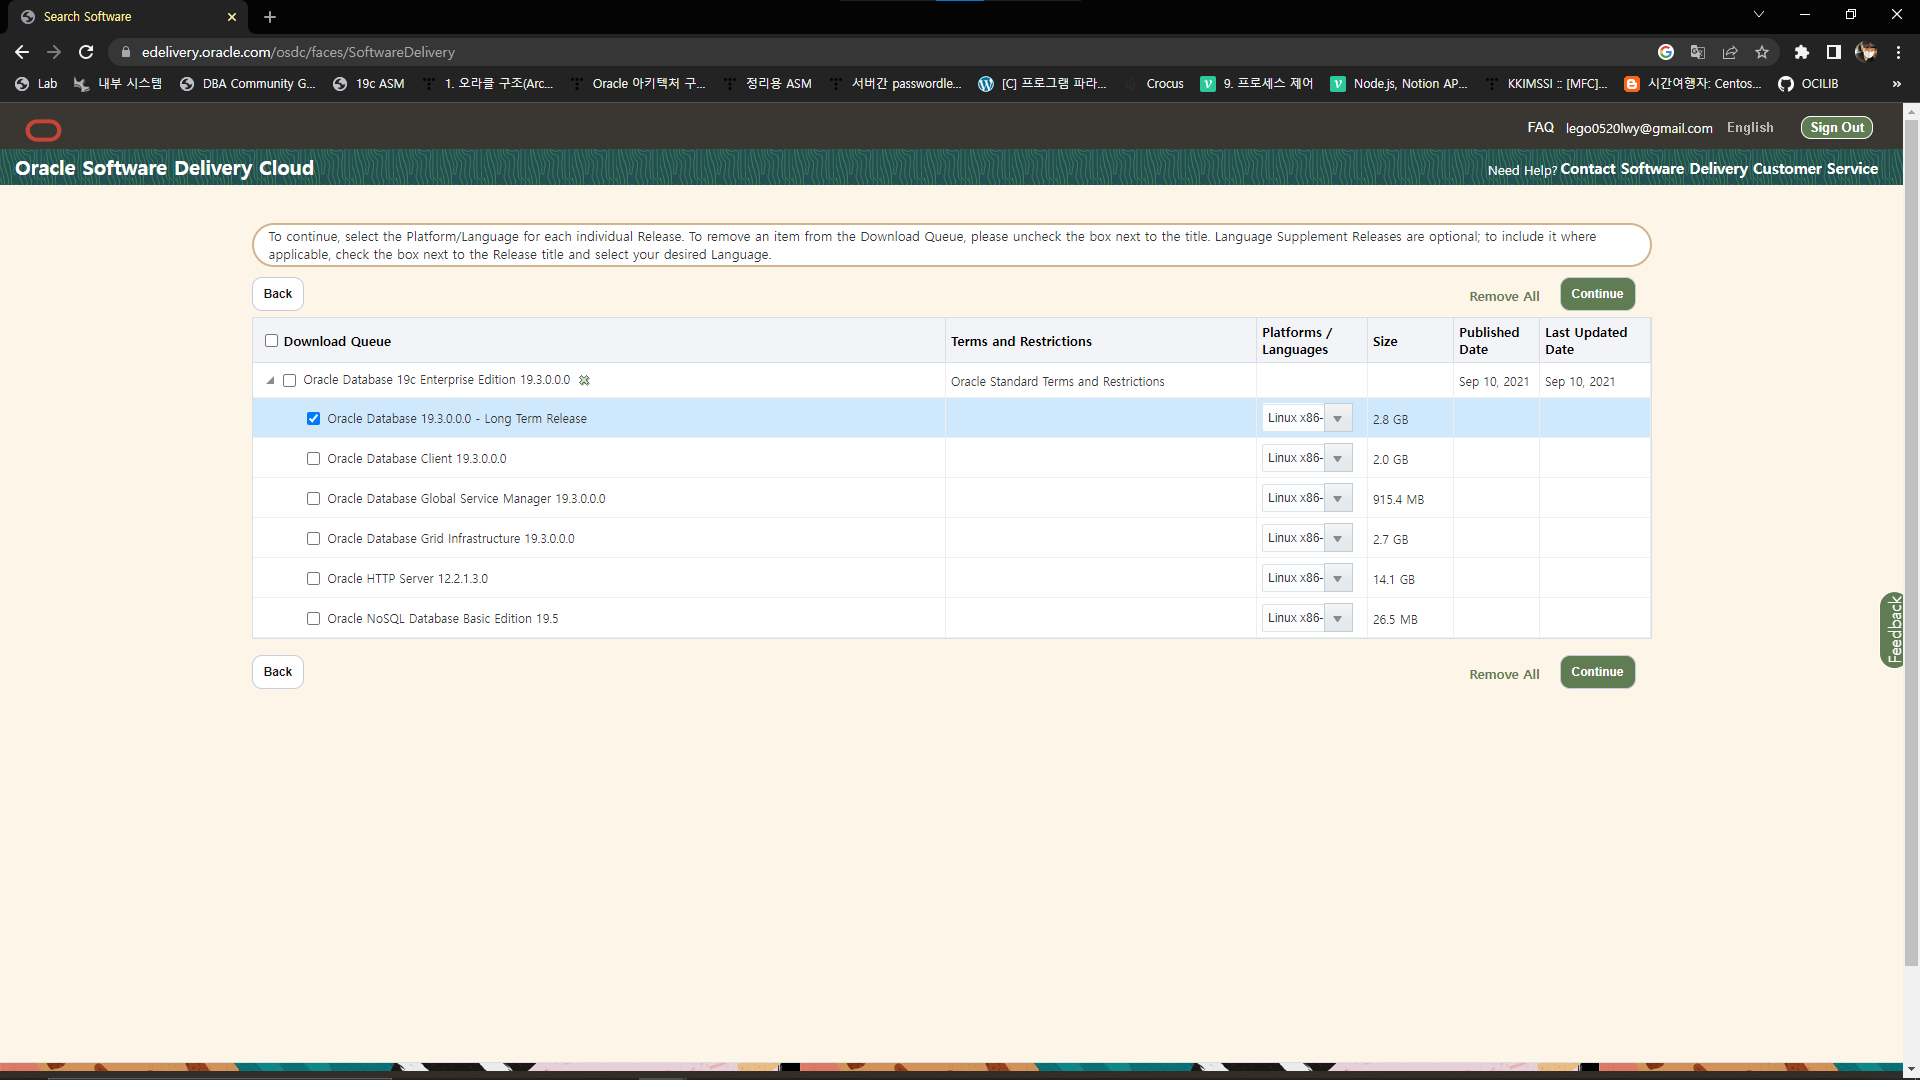Tick the Oracle Database Grid Infrastructure checkbox

coord(313,539)
